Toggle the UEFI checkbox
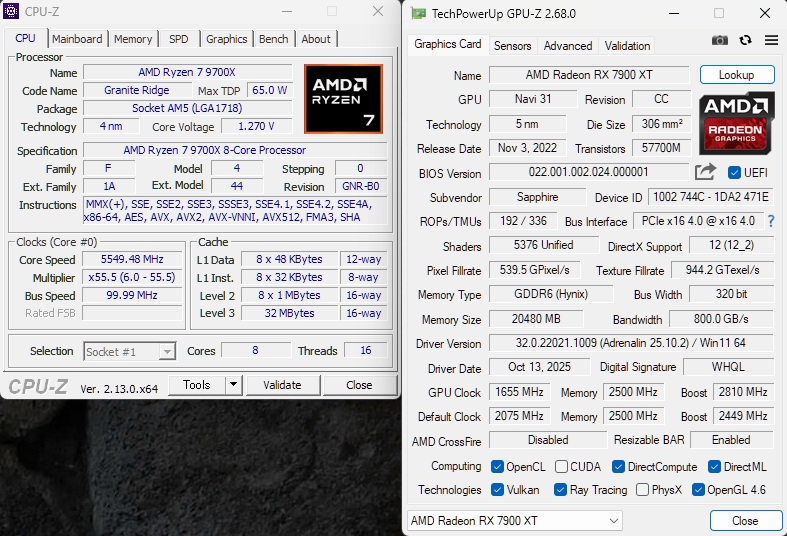787x536 pixels. point(735,172)
